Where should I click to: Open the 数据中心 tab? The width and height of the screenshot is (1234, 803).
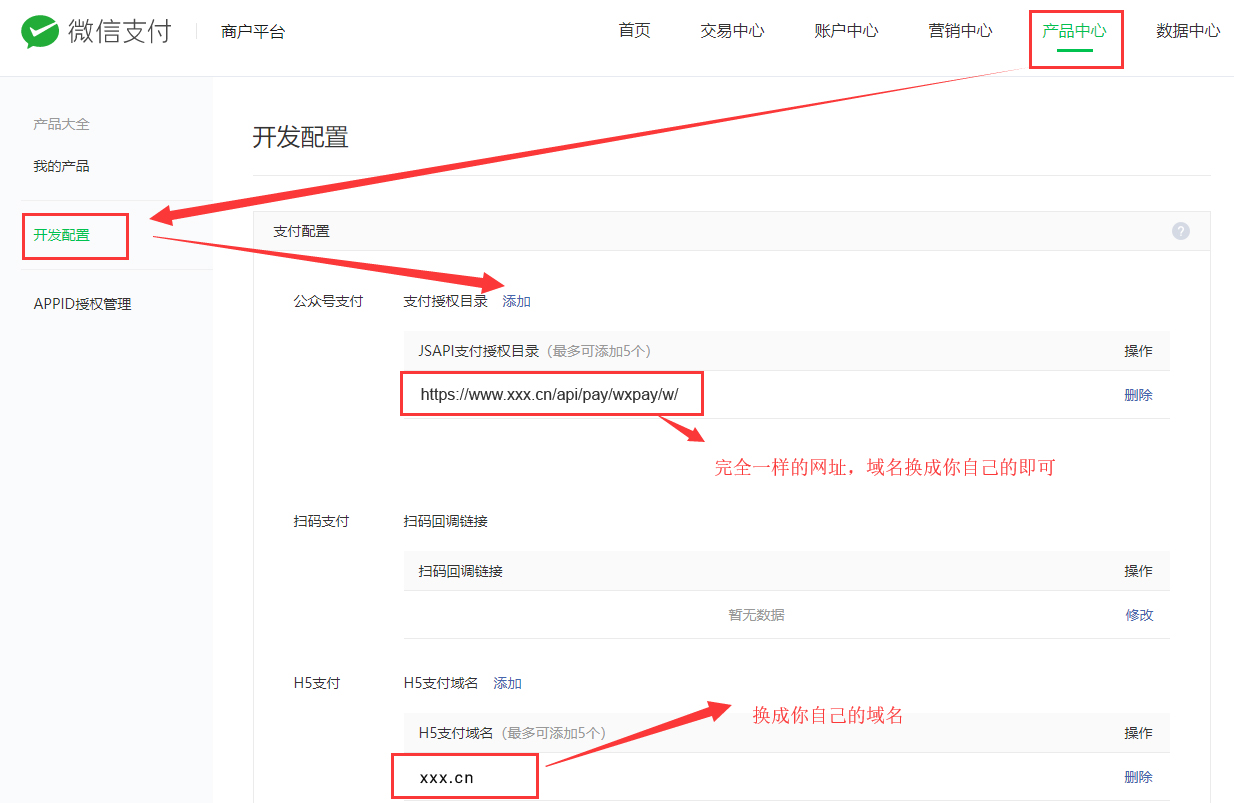[1188, 31]
